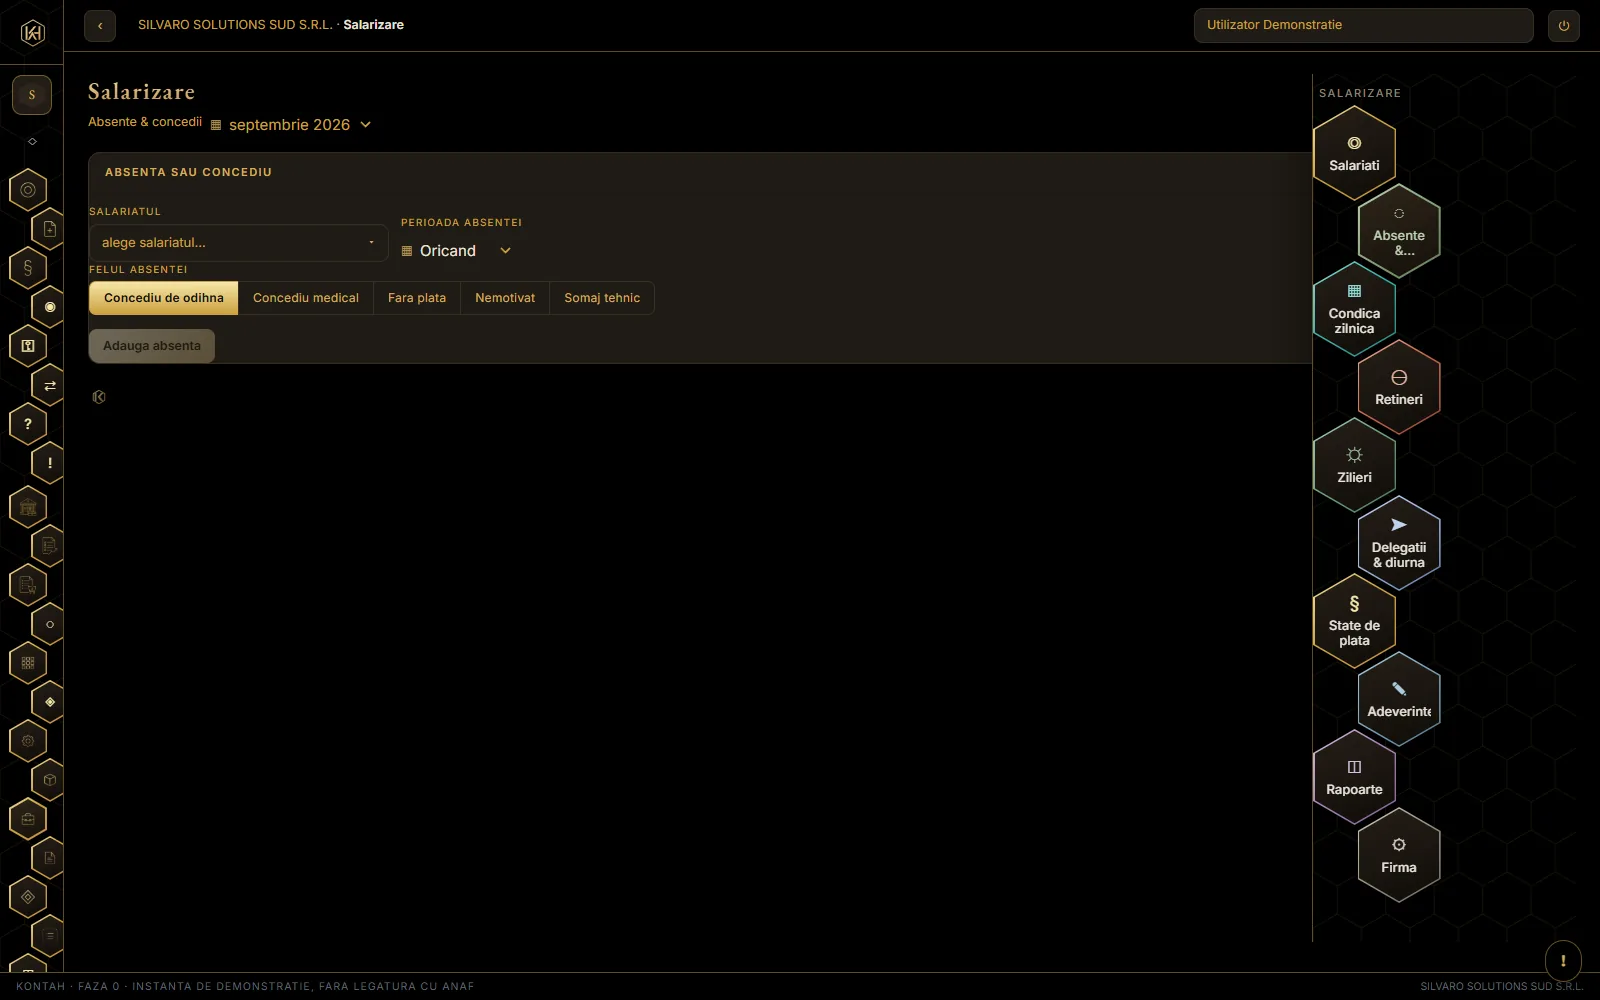This screenshot has width=1600, height=1000.
Task: Open the Rapoarte hexagon tile
Action: point(1354,777)
